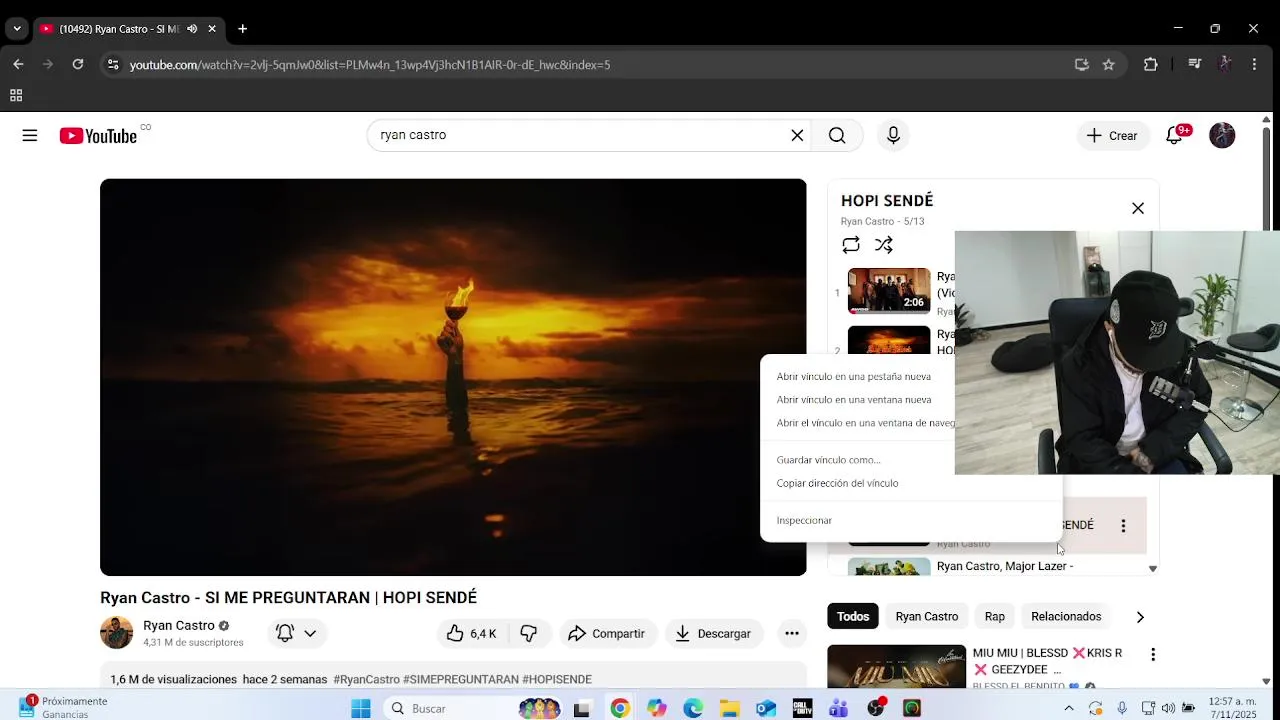Click the Compartir share button

coord(606,633)
